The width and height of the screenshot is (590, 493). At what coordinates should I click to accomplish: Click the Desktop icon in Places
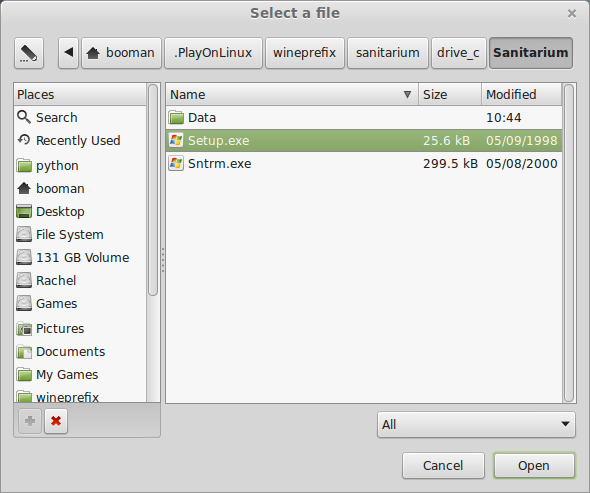[x=24, y=212]
